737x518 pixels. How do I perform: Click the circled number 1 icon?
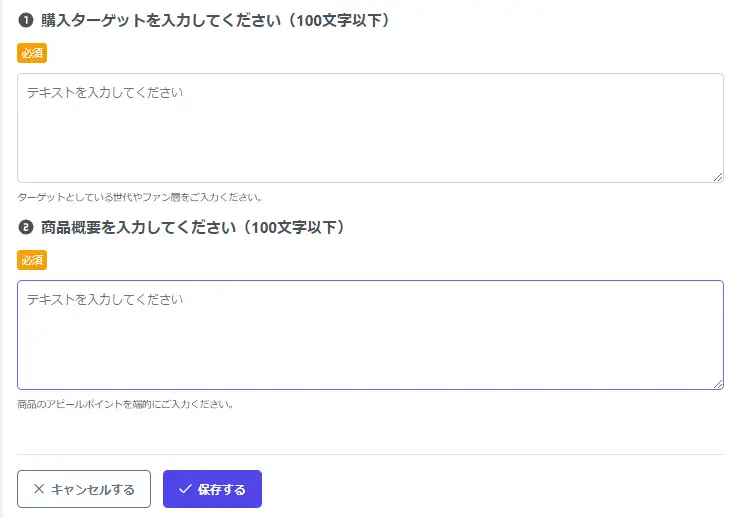click(x=25, y=20)
